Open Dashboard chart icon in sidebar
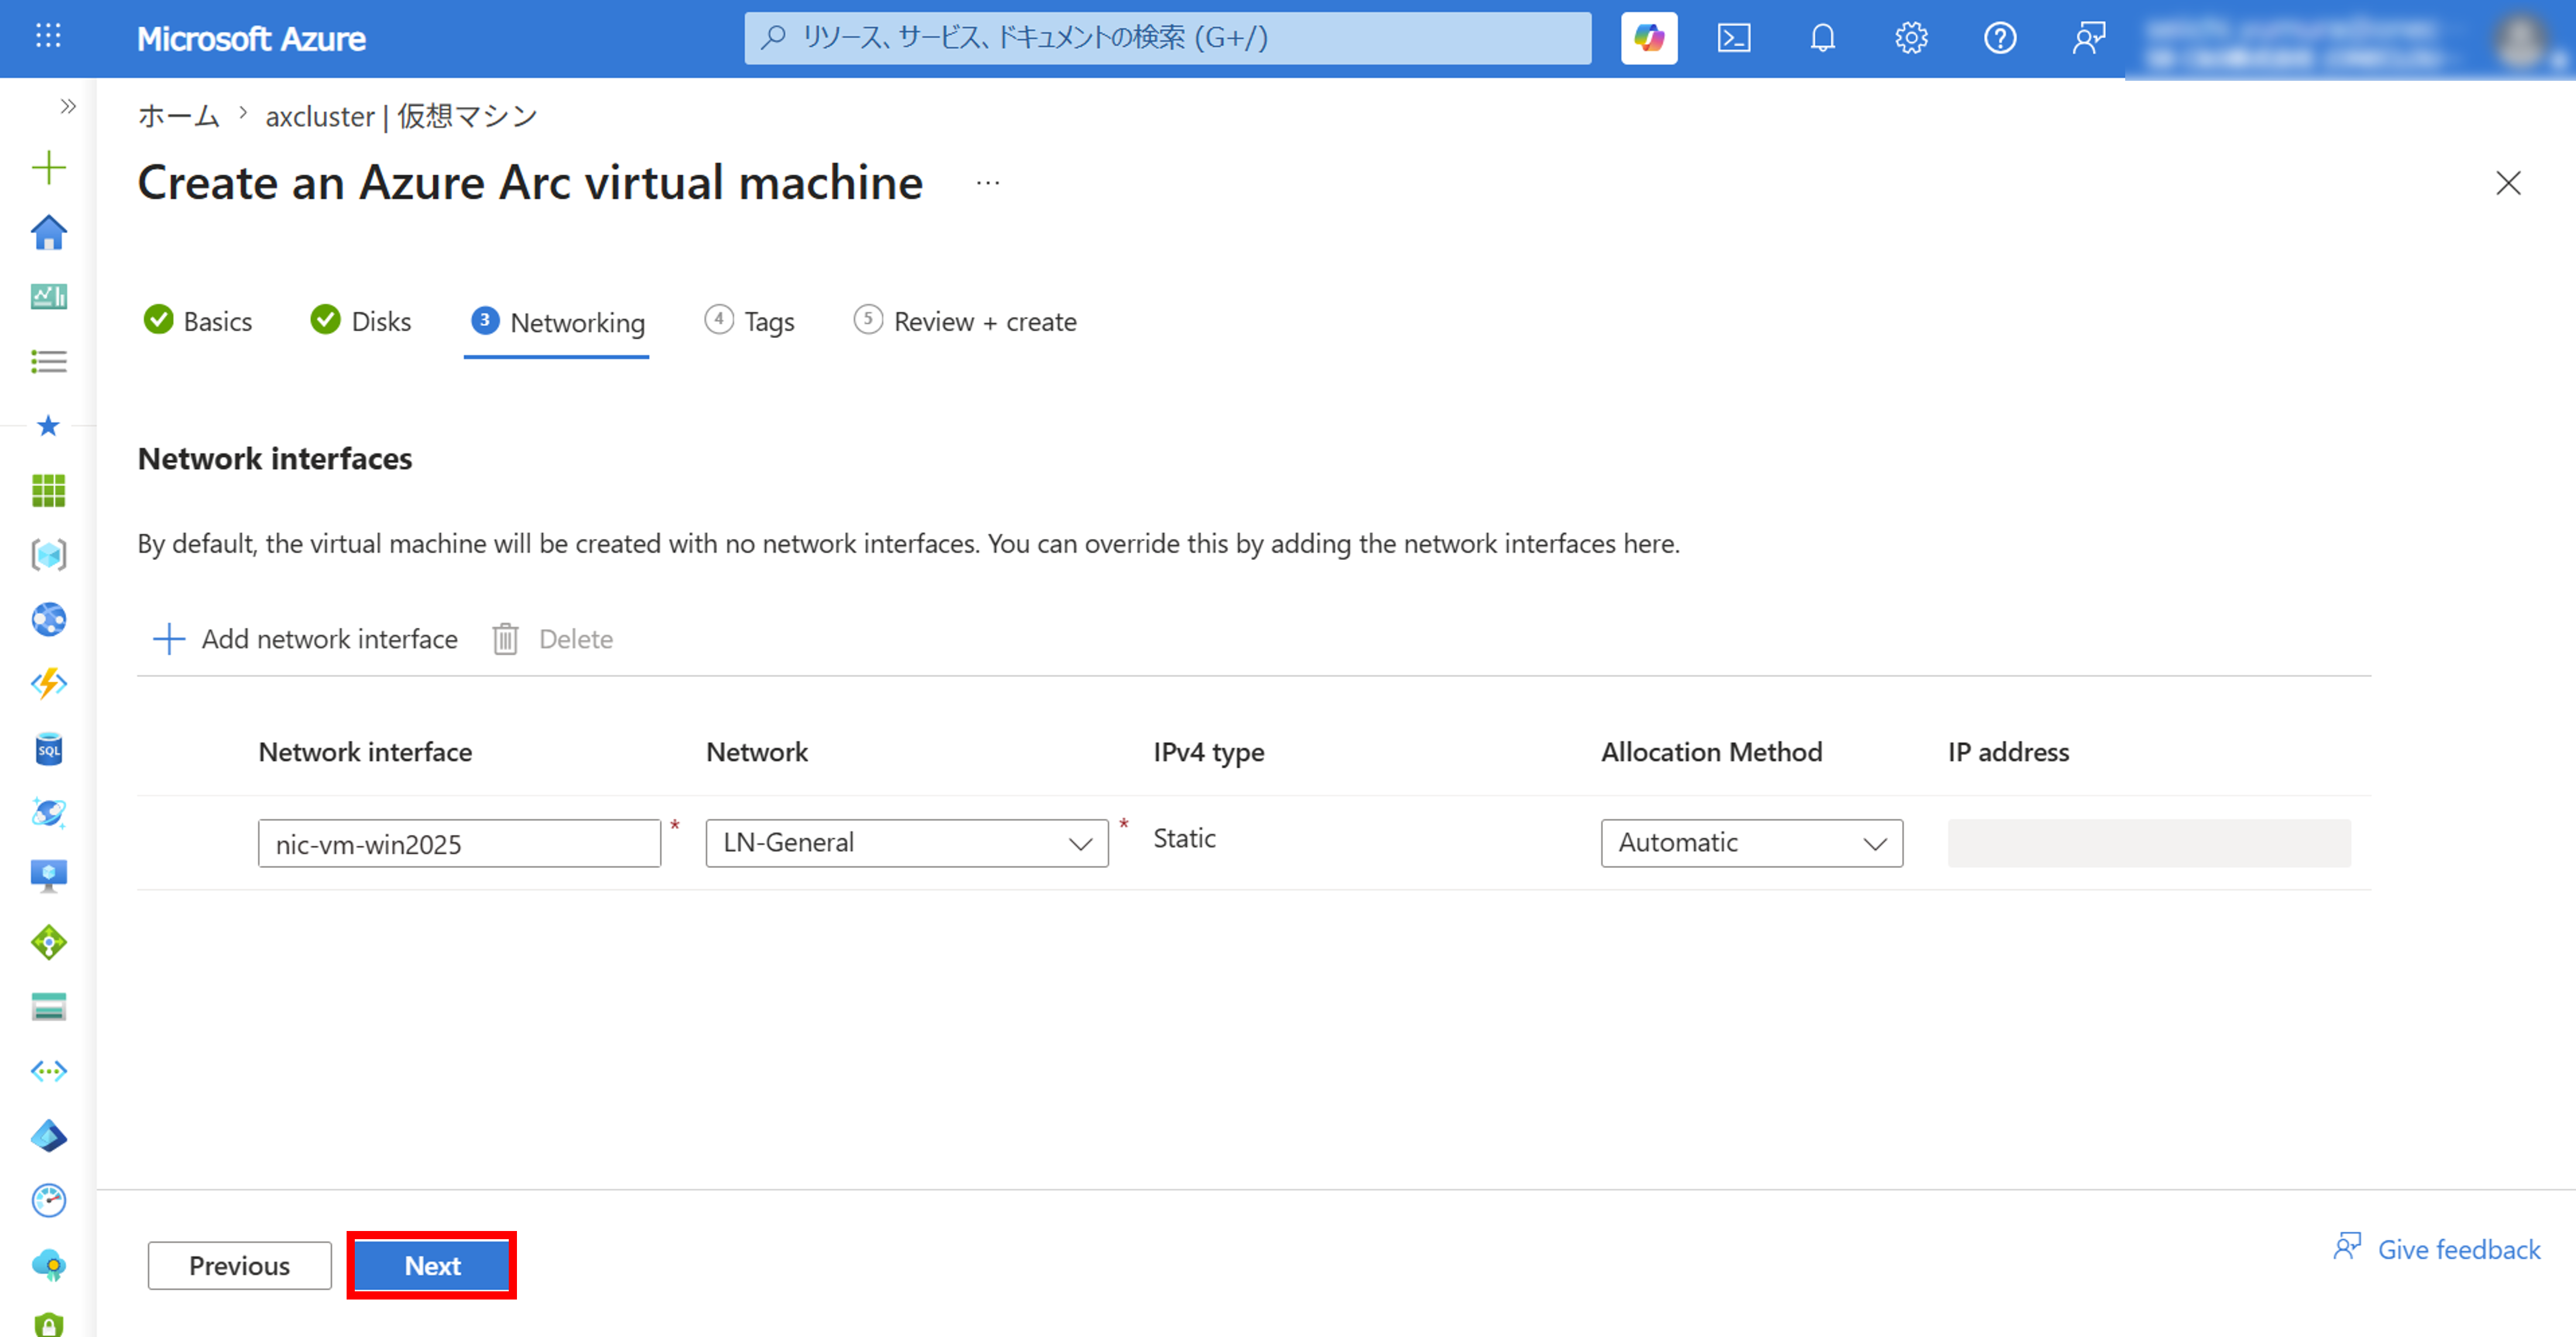The height and width of the screenshot is (1337, 2576). (48, 296)
